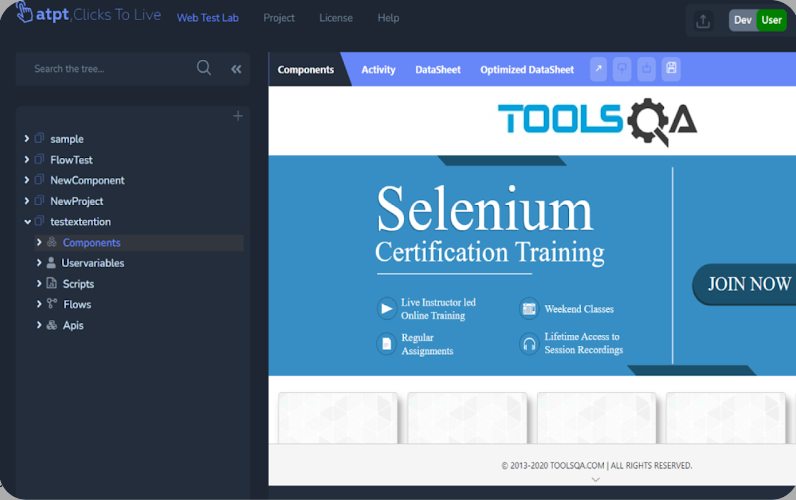The width and height of the screenshot is (796, 500).
Task: Click the testextention project pages icon
Action: coord(39,221)
